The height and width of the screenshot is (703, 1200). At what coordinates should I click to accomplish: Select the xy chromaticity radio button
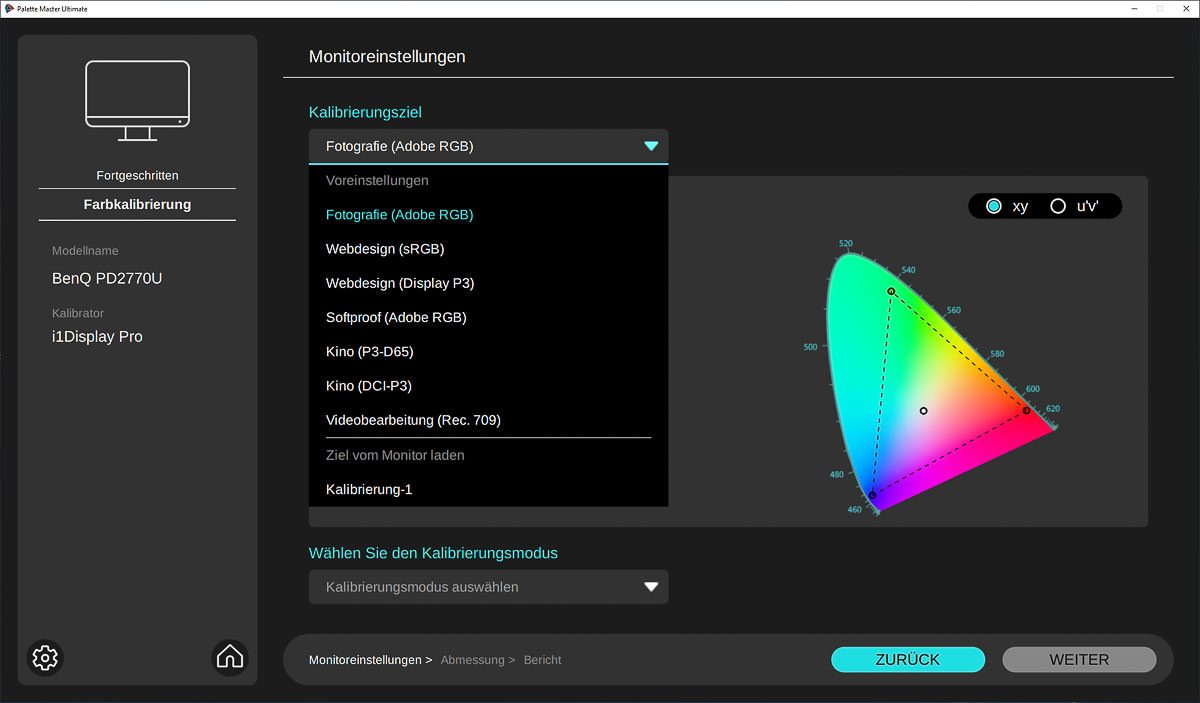click(x=994, y=206)
